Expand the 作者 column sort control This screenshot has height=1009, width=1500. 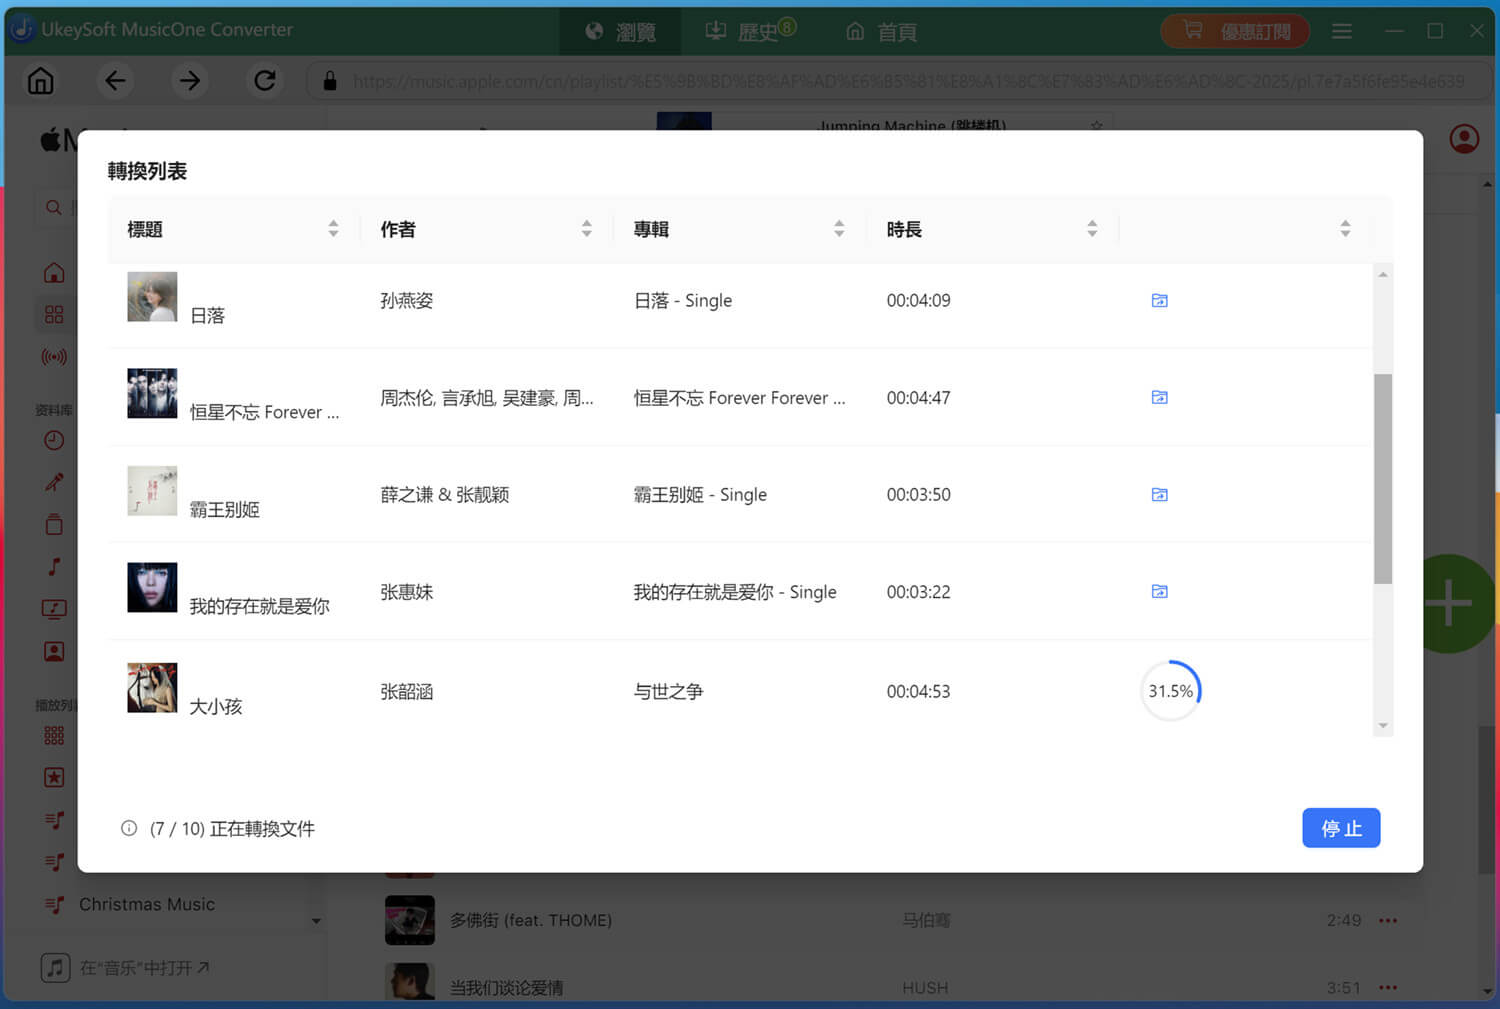[586, 228]
